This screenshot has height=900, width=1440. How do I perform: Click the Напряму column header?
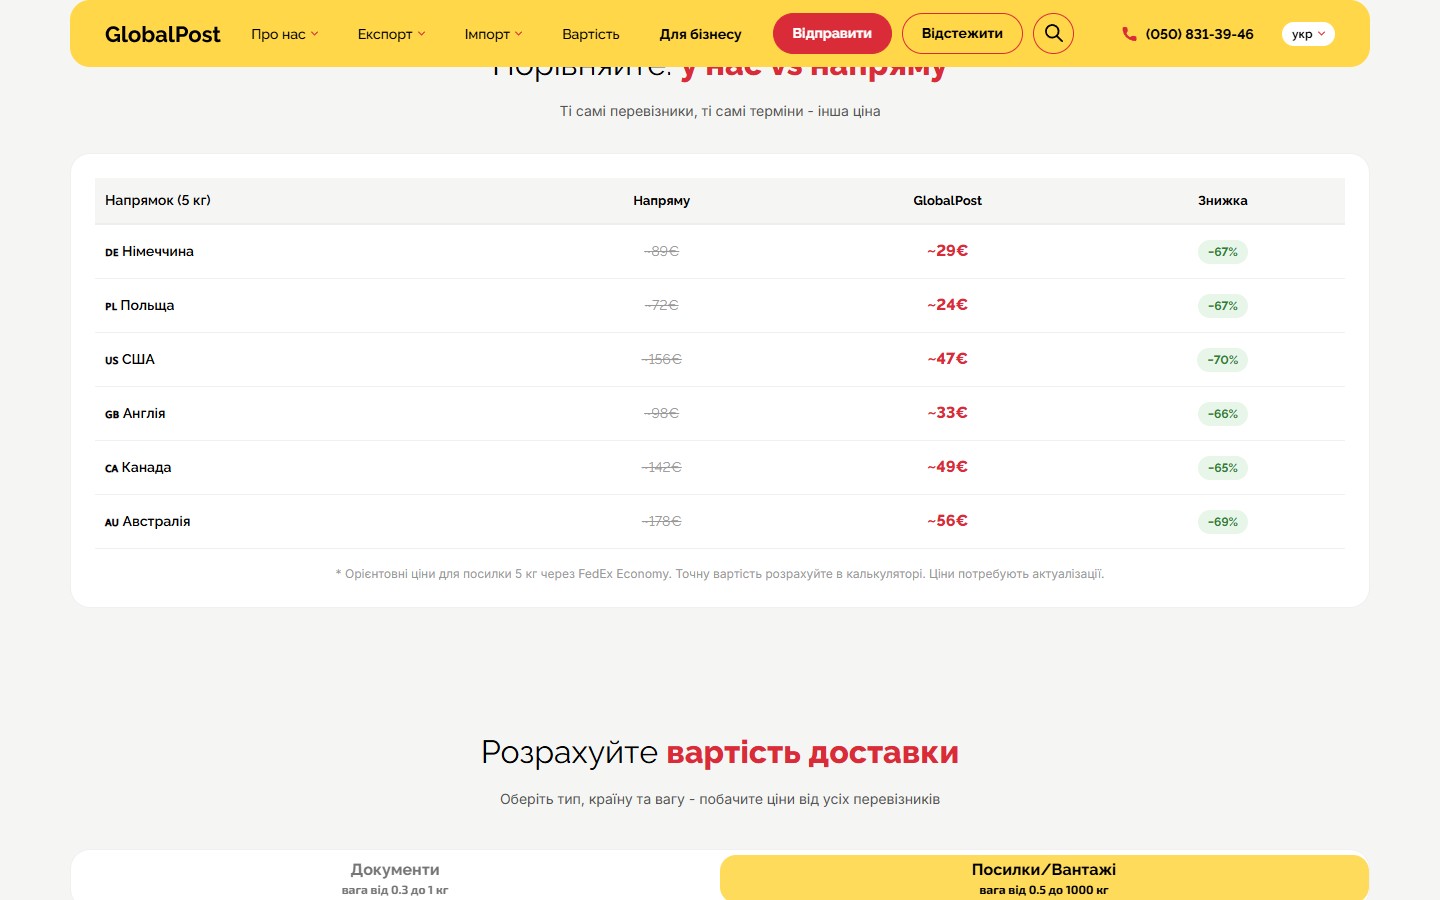pos(661,200)
